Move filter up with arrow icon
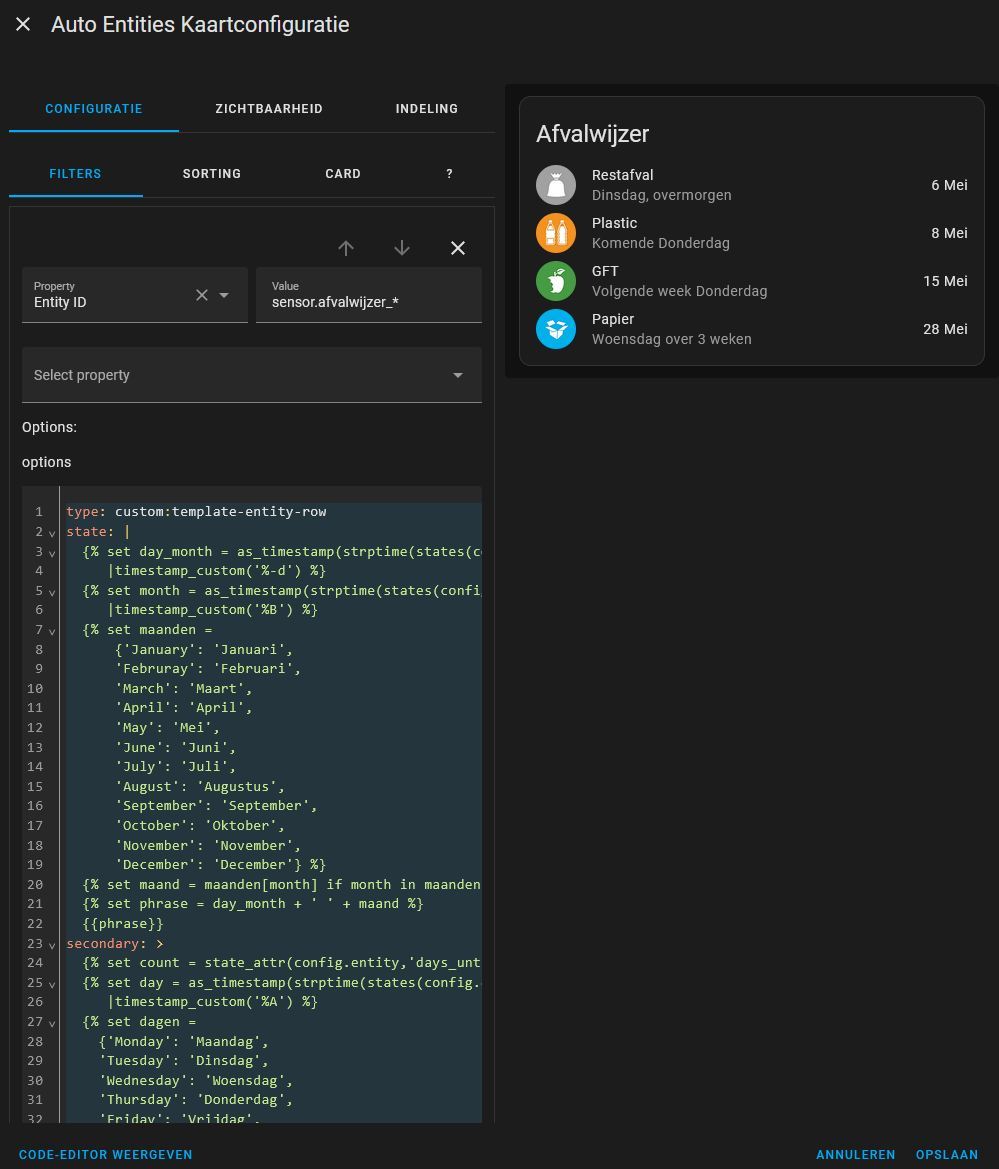This screenshot has width=999, height=1169. pos(346,248)
